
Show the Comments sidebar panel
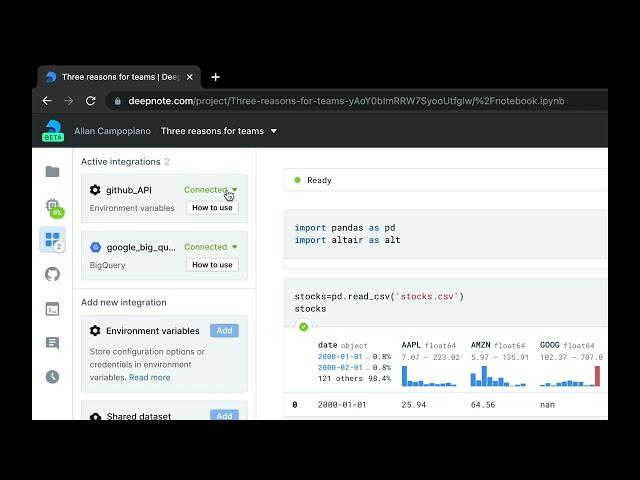tap(52, 343)
